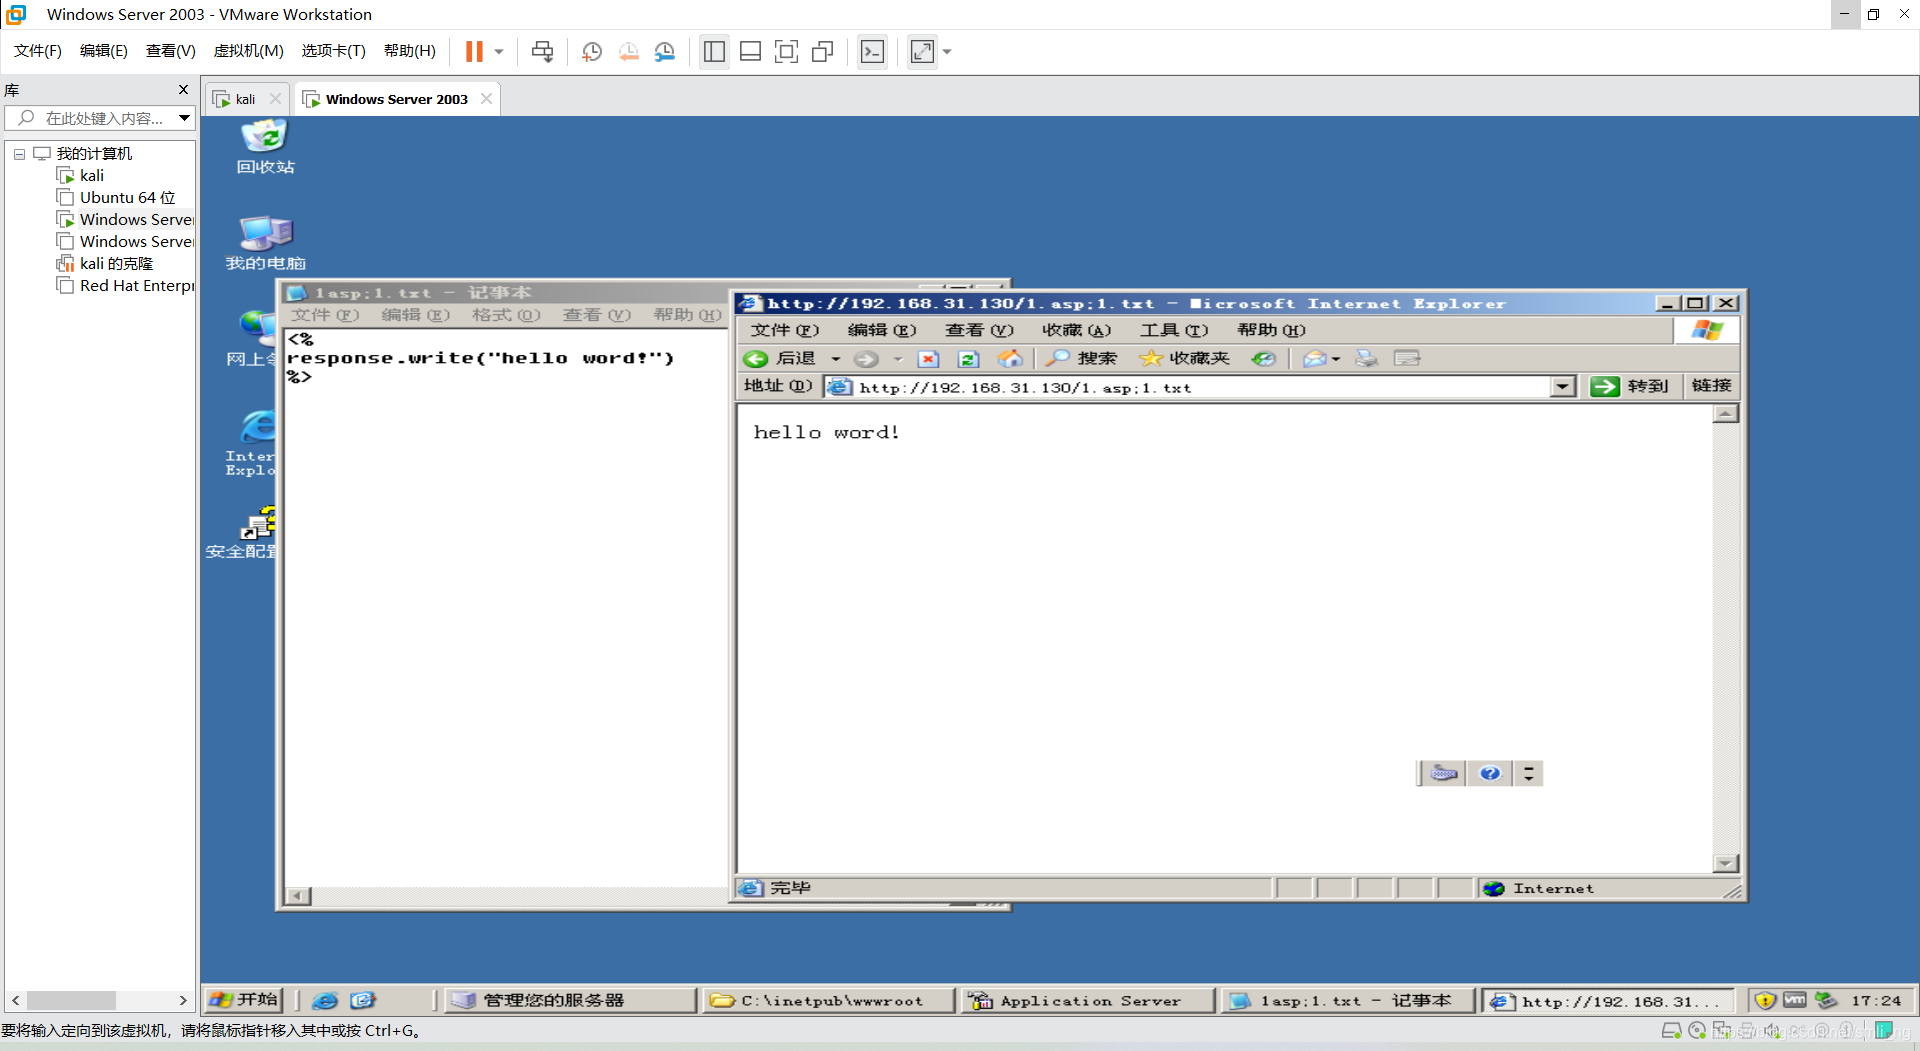
Task: Pause the virtual machine
Action: pos(474,51)
